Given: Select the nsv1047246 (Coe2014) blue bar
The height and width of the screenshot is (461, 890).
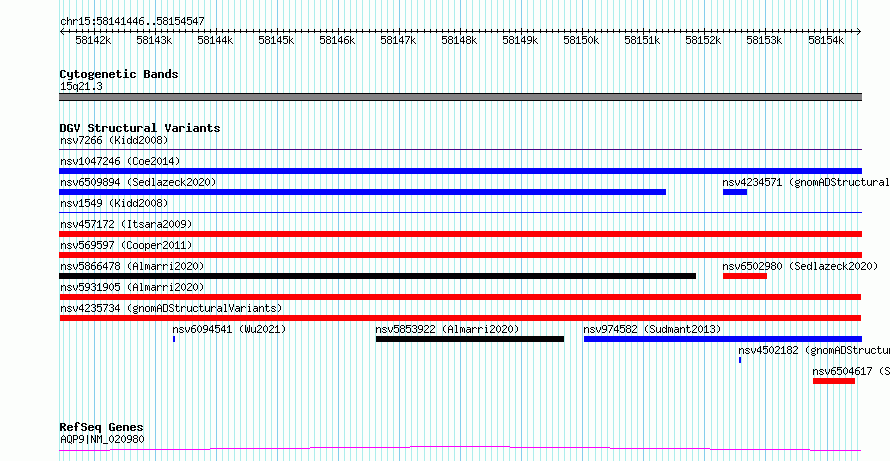Looking at the screenshot, I should point(460,171).
